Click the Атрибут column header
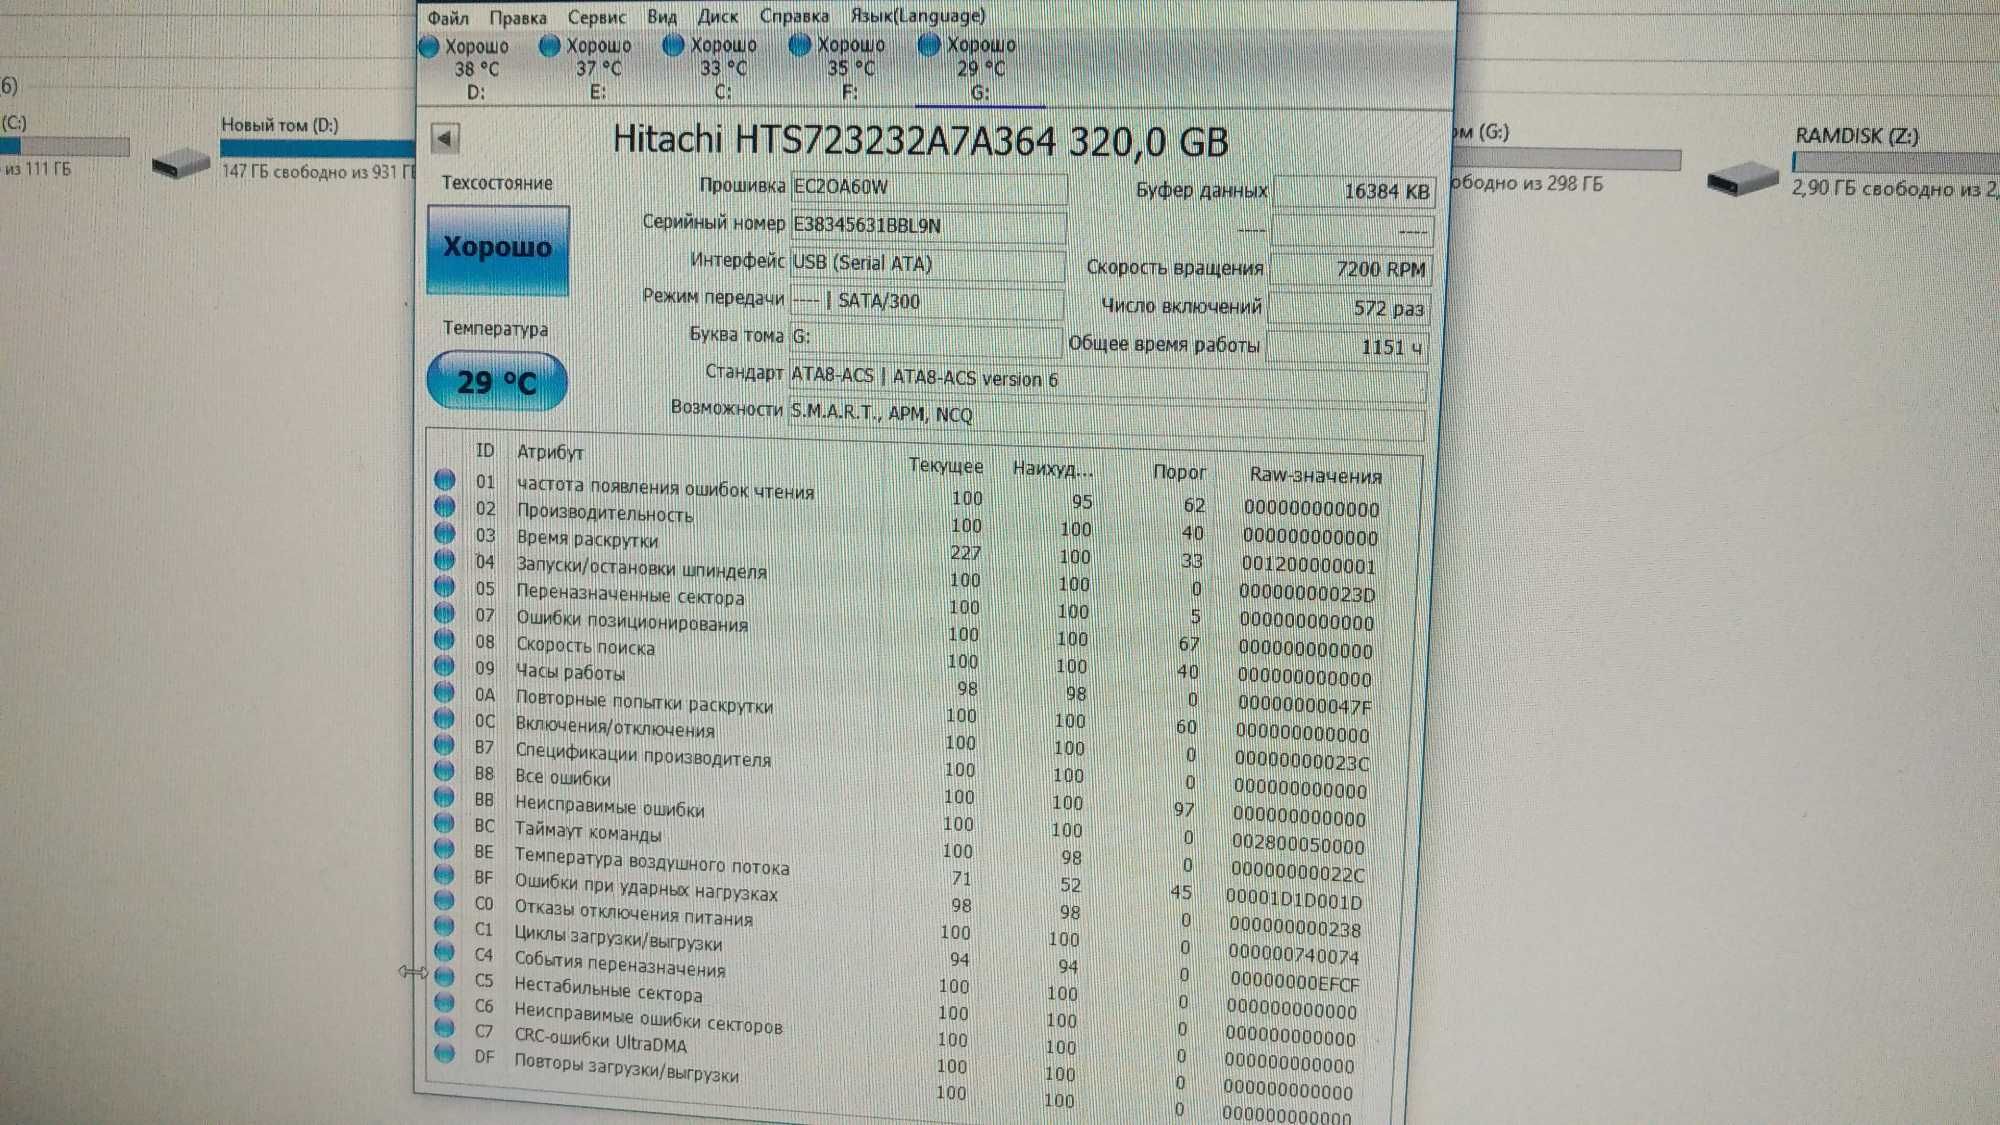Screen dimensions: 2000x1125 [550, 452]
